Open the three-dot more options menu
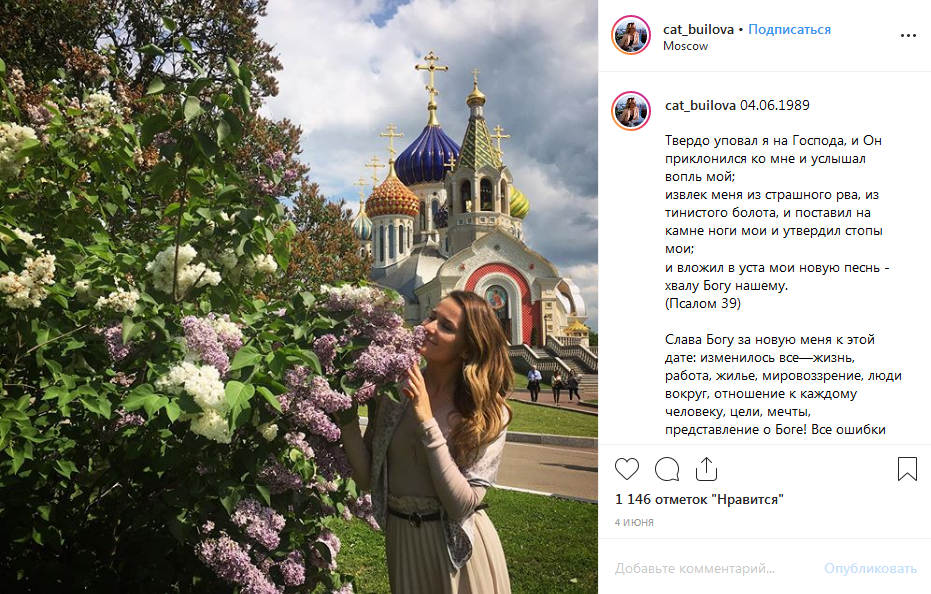931x594 pixels. (x=907, y=35)
